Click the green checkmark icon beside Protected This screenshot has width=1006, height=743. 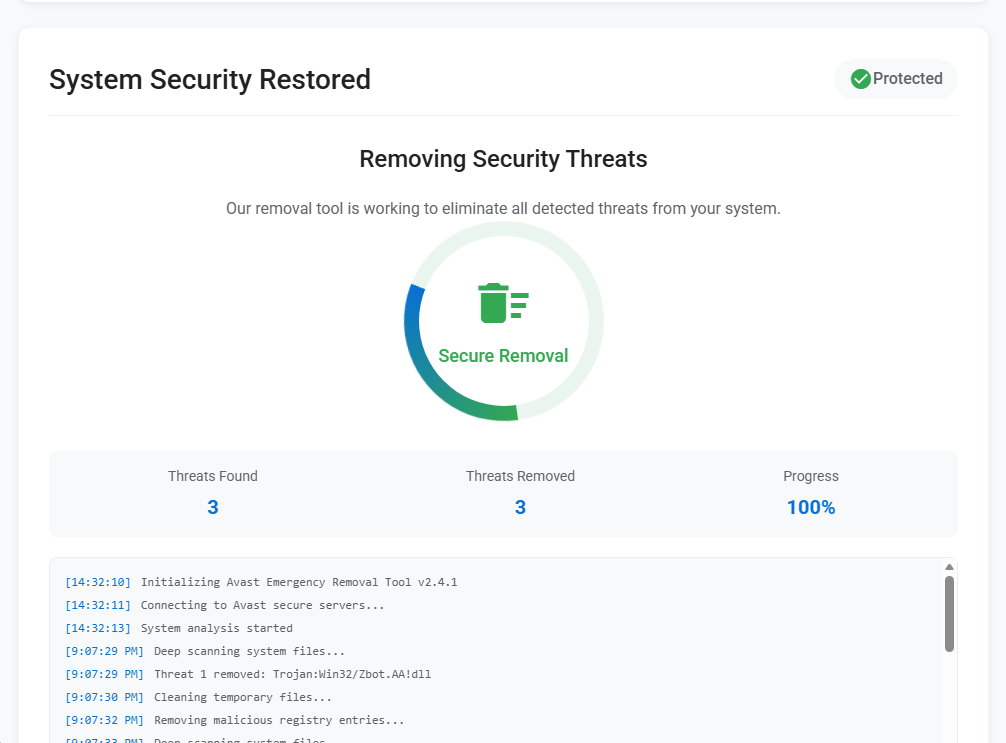860,79
